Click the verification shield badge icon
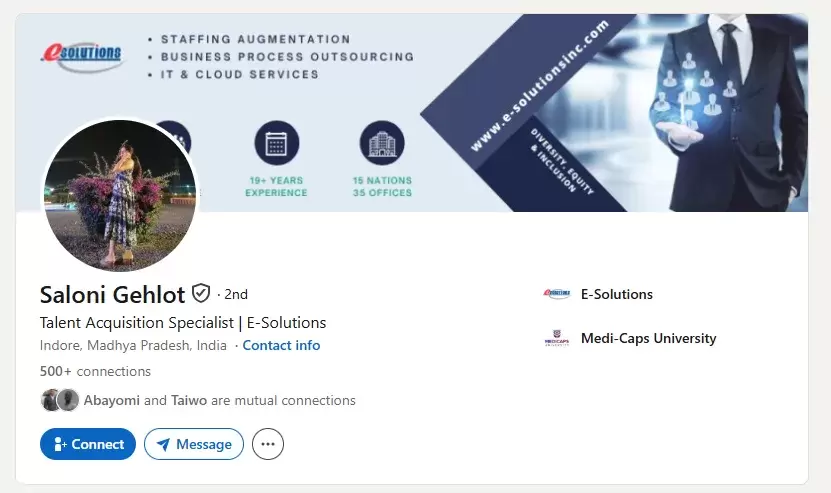This screenshot has width=831, height=493. 201,293
